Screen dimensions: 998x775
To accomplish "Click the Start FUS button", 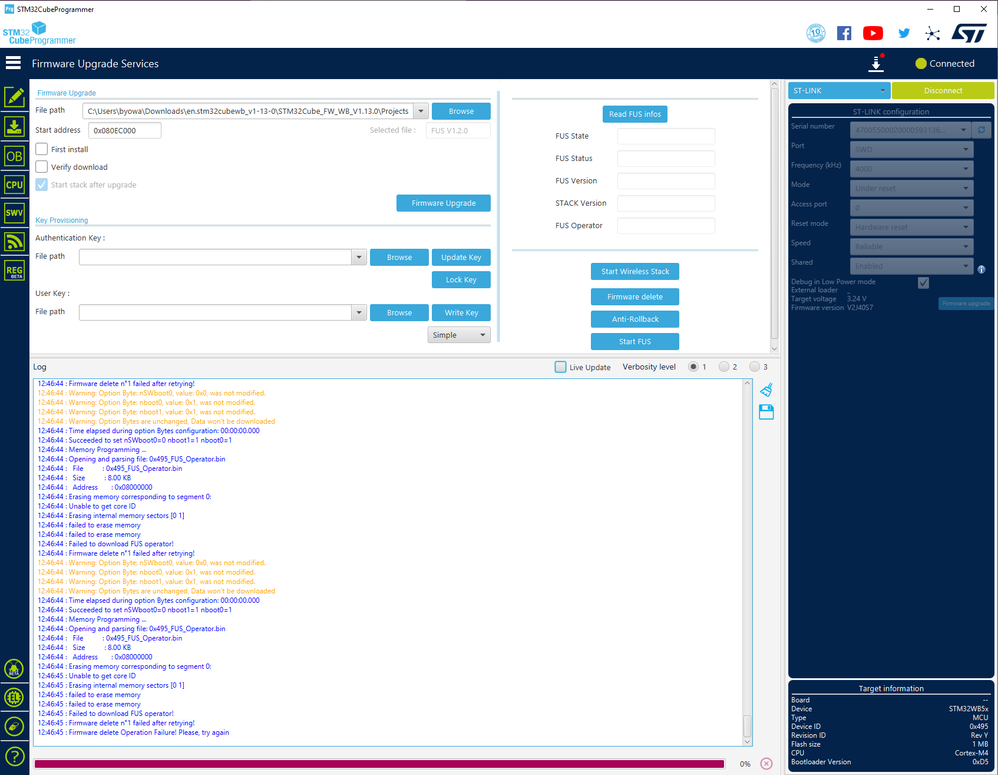I will [635, 341].
